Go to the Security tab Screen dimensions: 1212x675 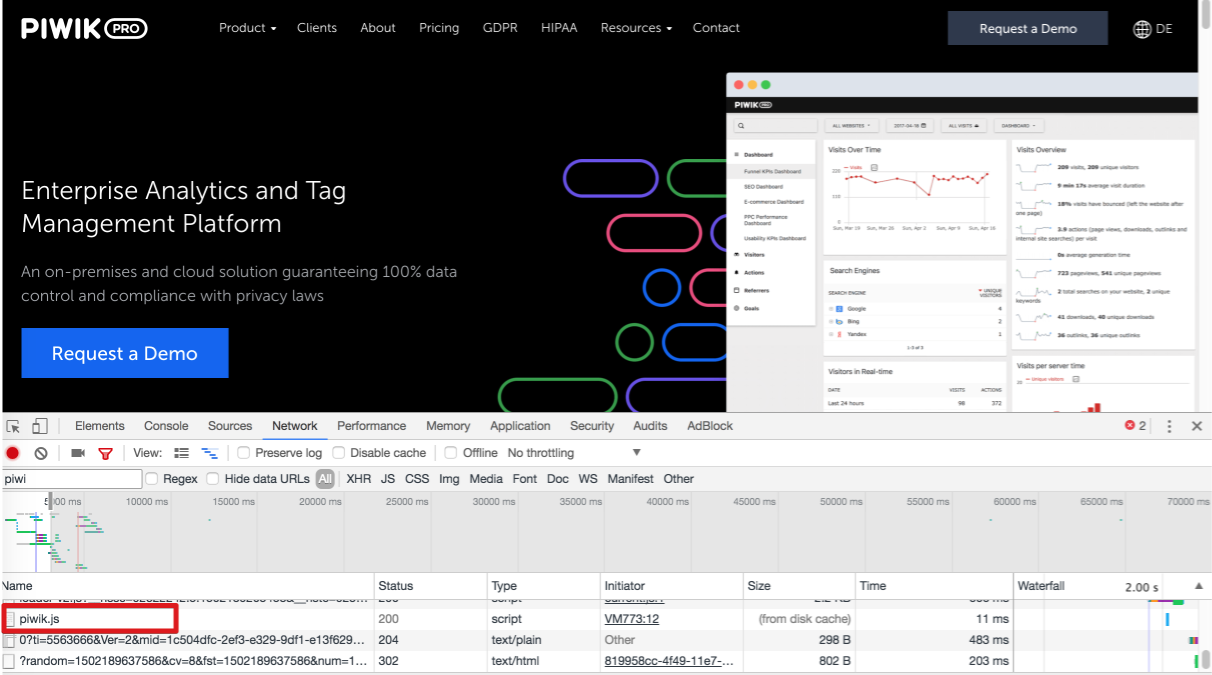point(592,426)
